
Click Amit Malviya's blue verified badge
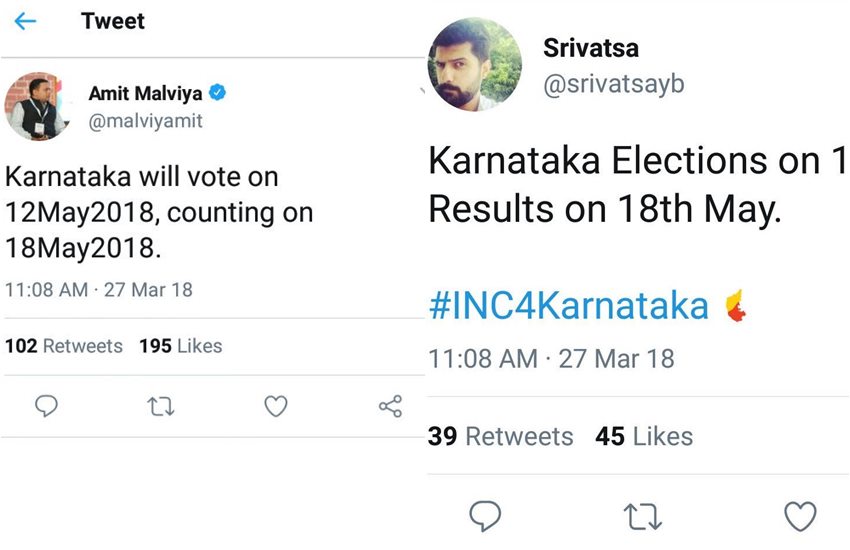click(x=217, y=93)
